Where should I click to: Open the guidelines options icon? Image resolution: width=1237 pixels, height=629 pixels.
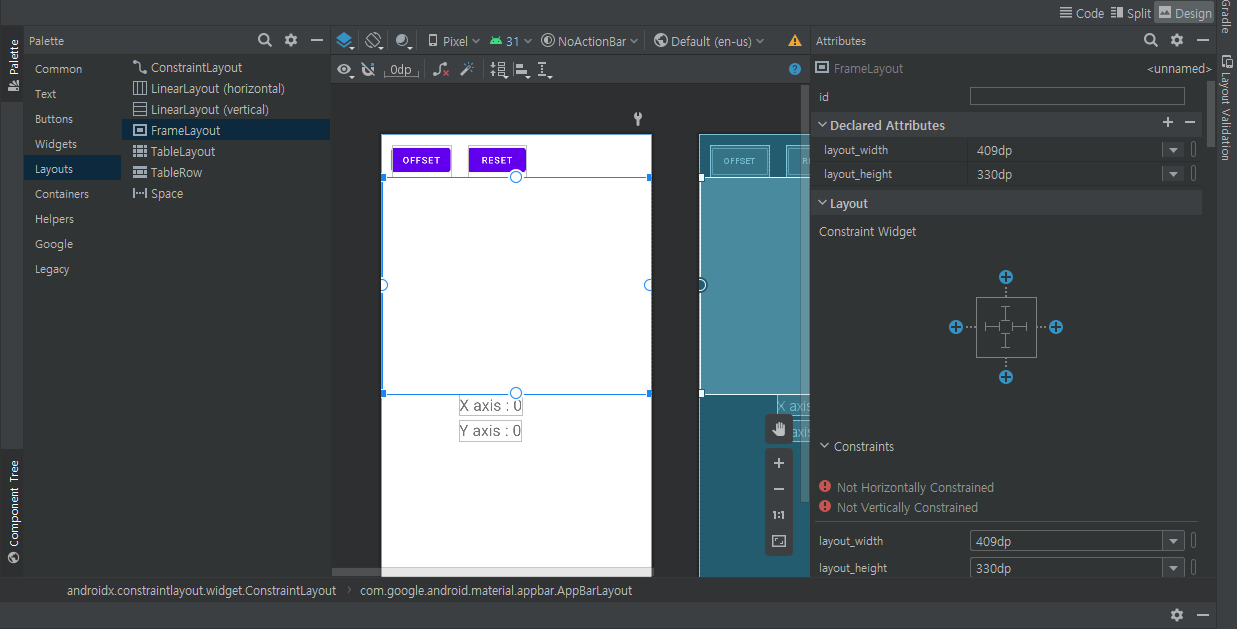(545, 69)
